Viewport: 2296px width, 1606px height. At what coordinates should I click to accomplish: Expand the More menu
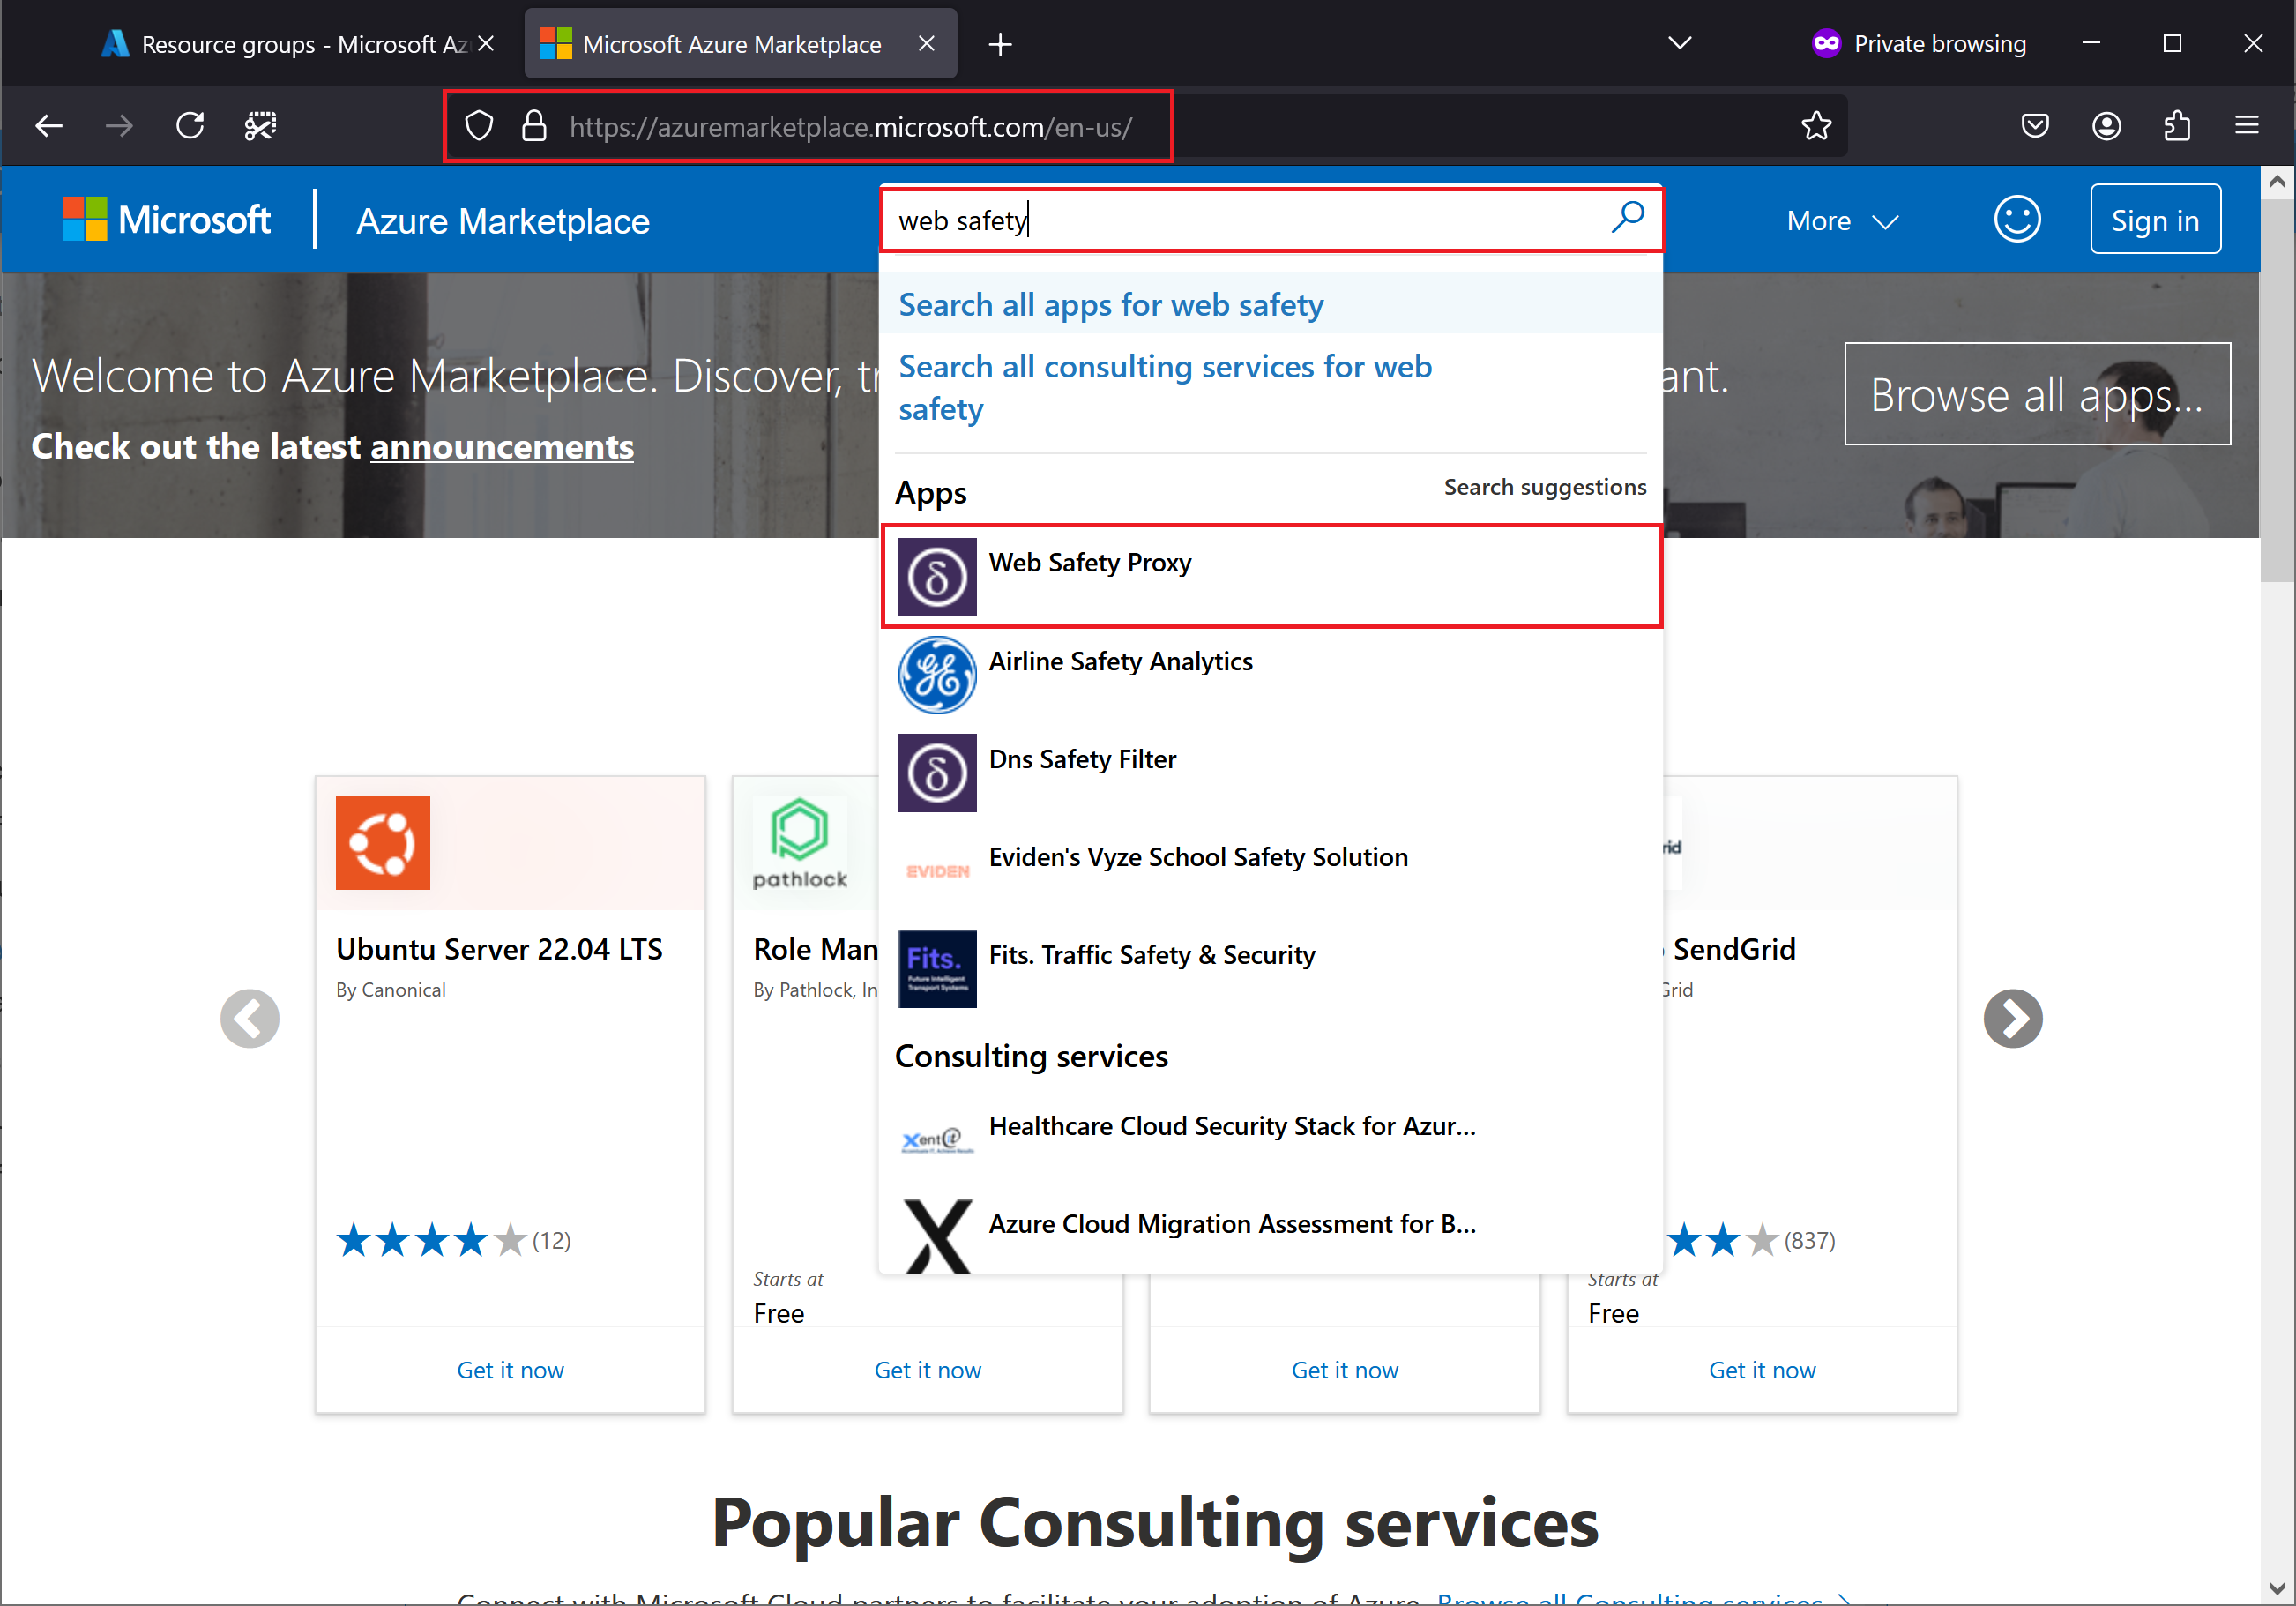1842,221
